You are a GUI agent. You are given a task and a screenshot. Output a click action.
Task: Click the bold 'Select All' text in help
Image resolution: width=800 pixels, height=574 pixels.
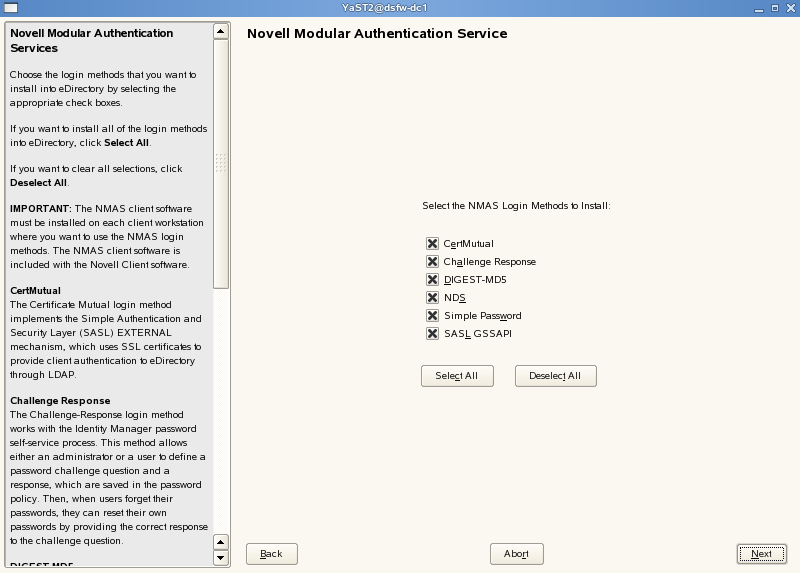(x=127, y=143)
